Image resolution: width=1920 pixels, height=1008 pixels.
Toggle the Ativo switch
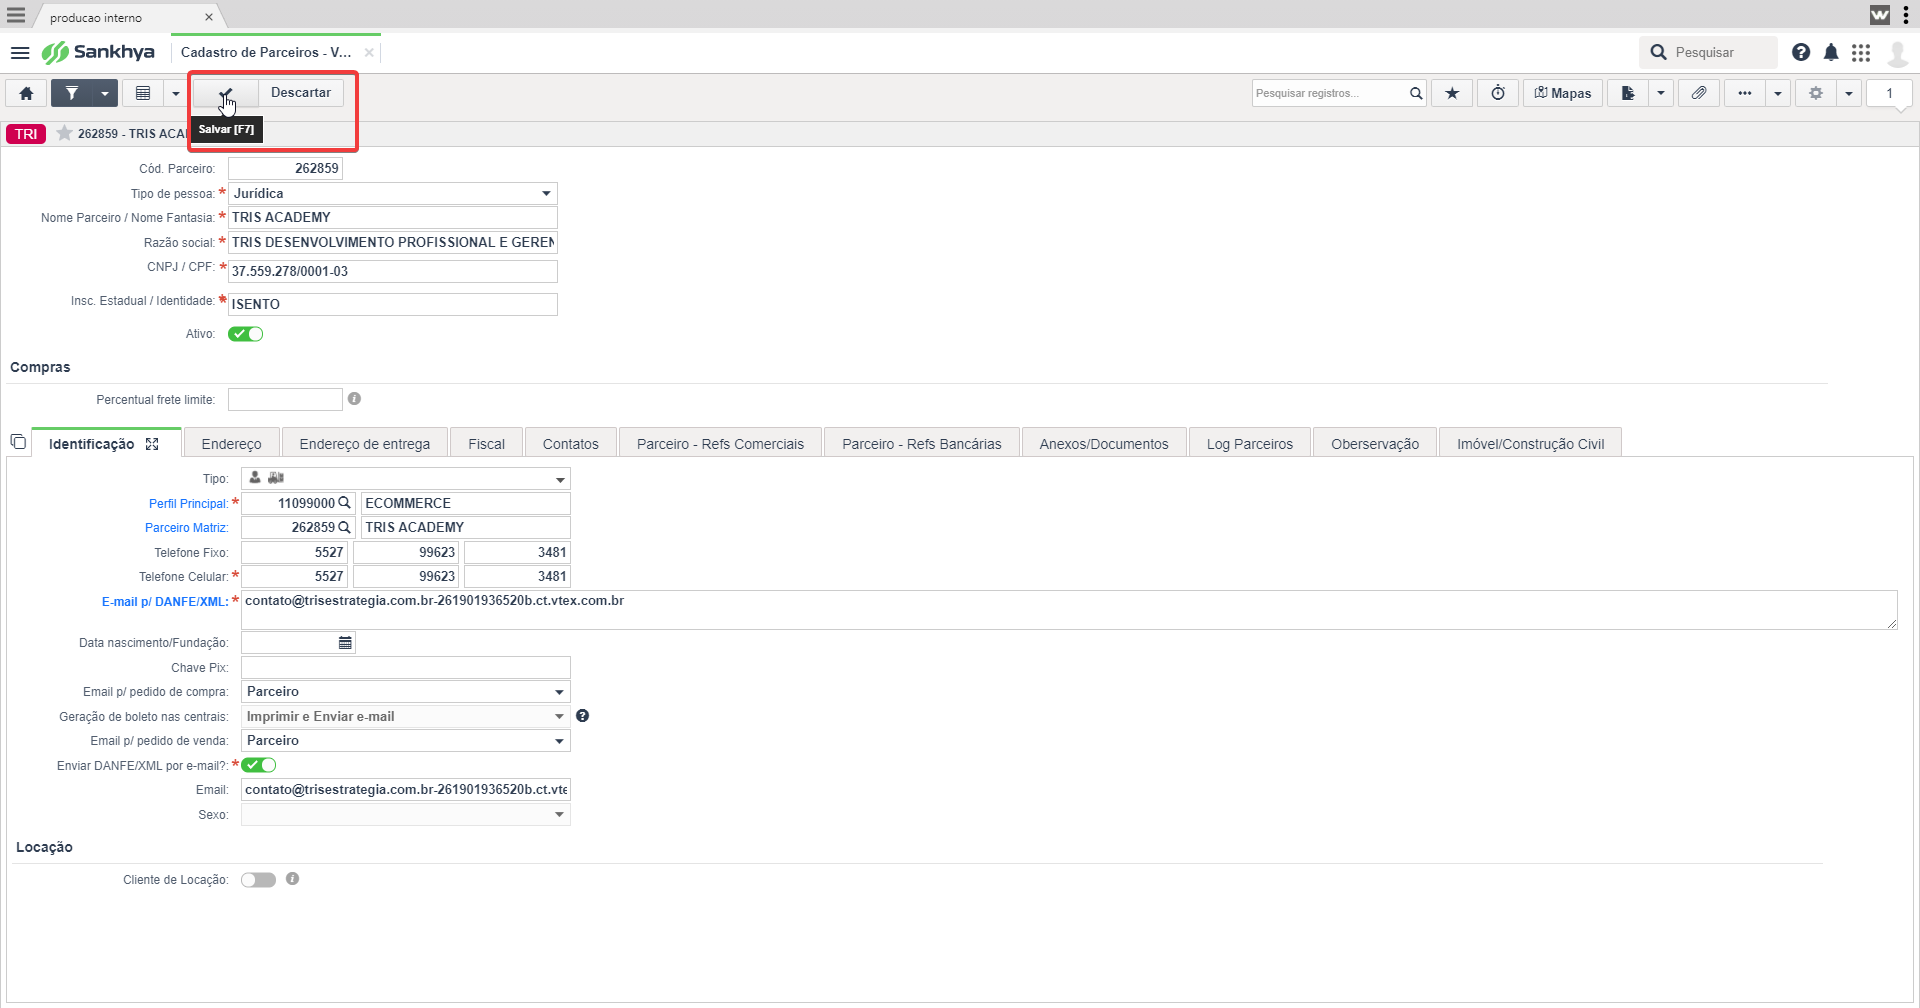[245, 334]
